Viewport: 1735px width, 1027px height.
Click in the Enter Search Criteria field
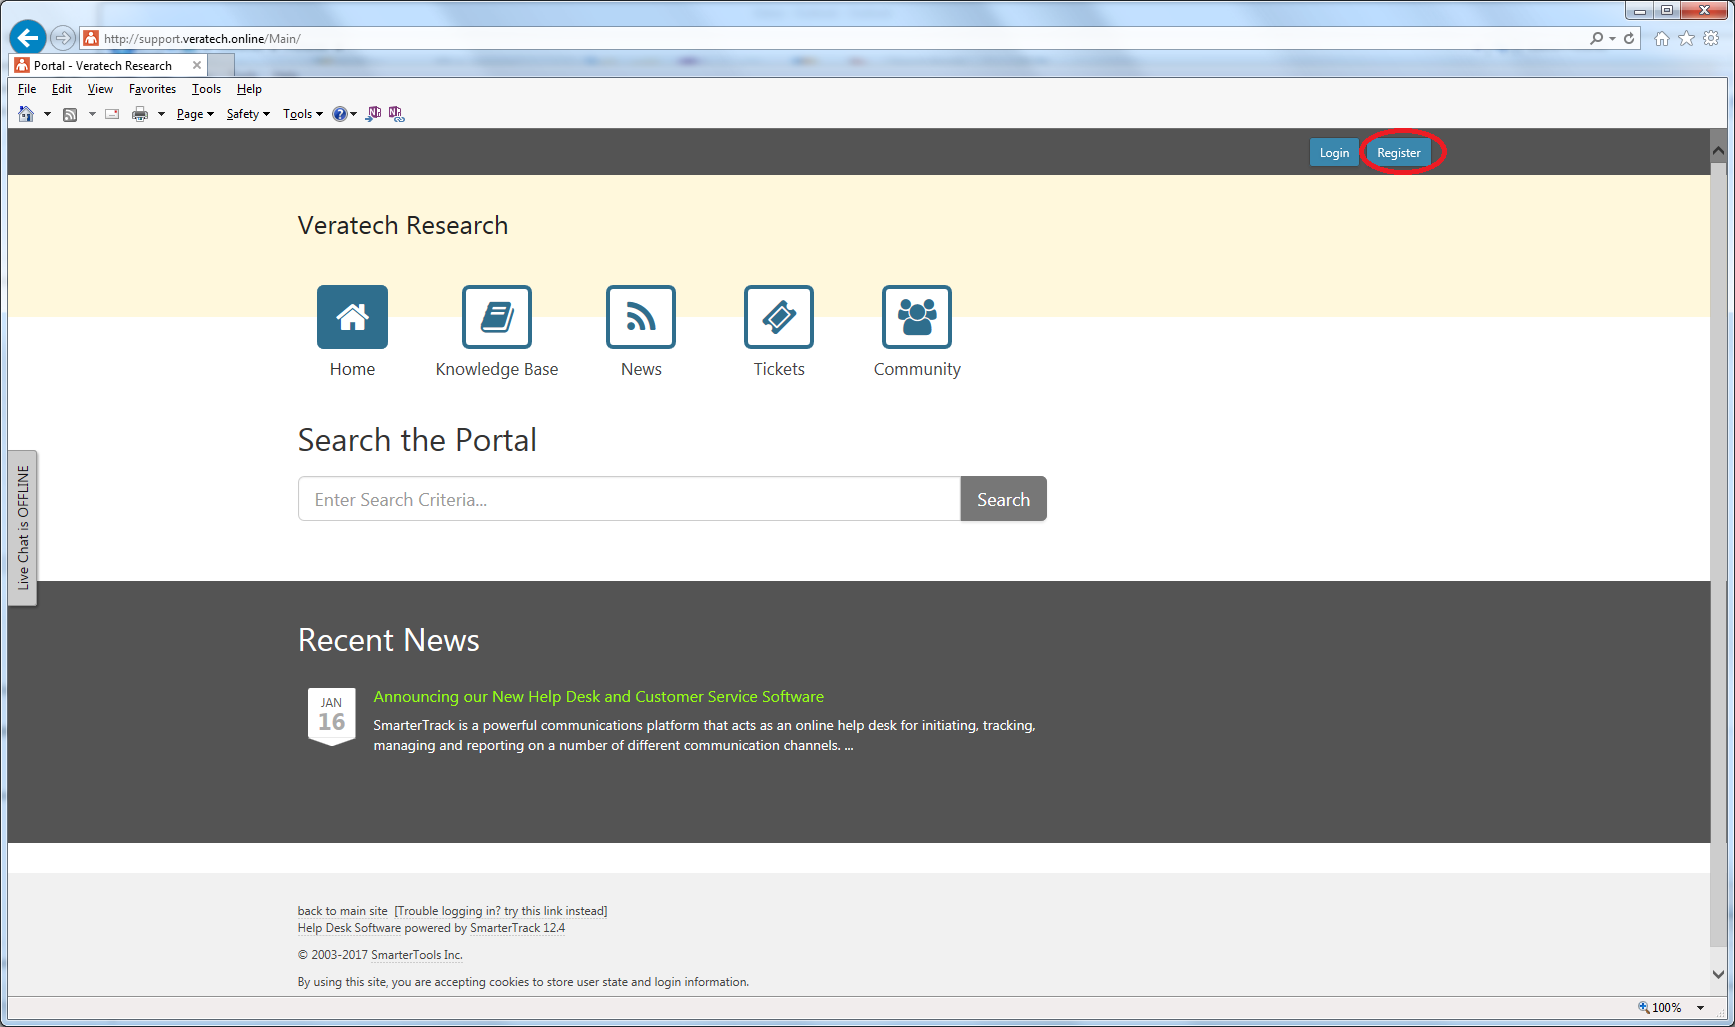click(629, 499)
